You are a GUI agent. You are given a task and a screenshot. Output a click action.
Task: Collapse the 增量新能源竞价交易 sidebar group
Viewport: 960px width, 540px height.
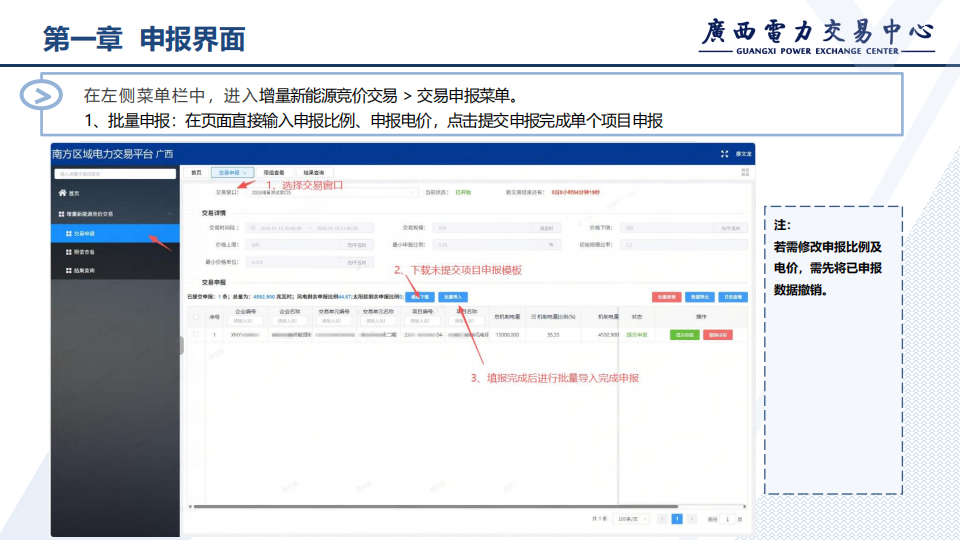click(x=170, y=214)
